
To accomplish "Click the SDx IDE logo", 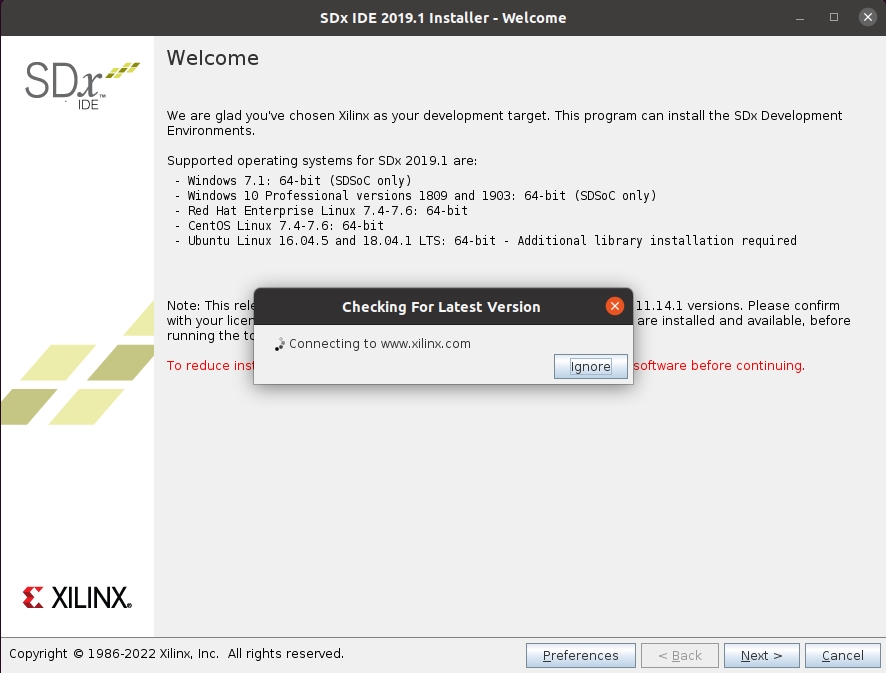I will (82, 84).
